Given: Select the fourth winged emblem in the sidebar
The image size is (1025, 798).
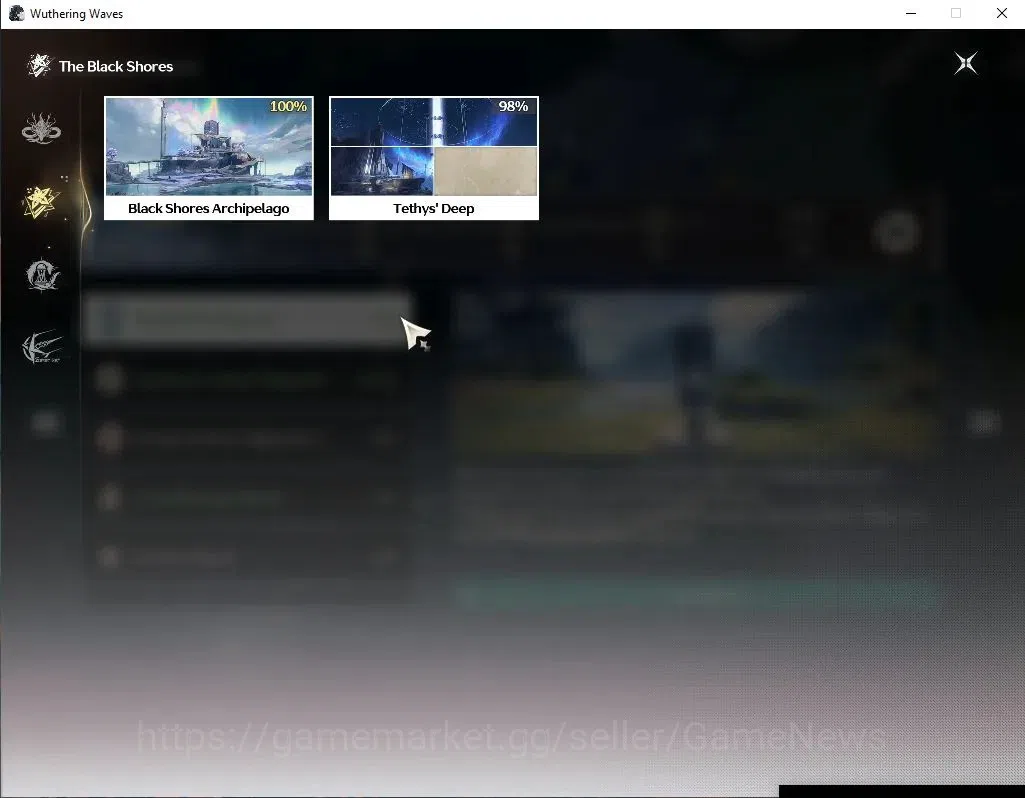Looking at the screenshot, I should click(42, 346).
